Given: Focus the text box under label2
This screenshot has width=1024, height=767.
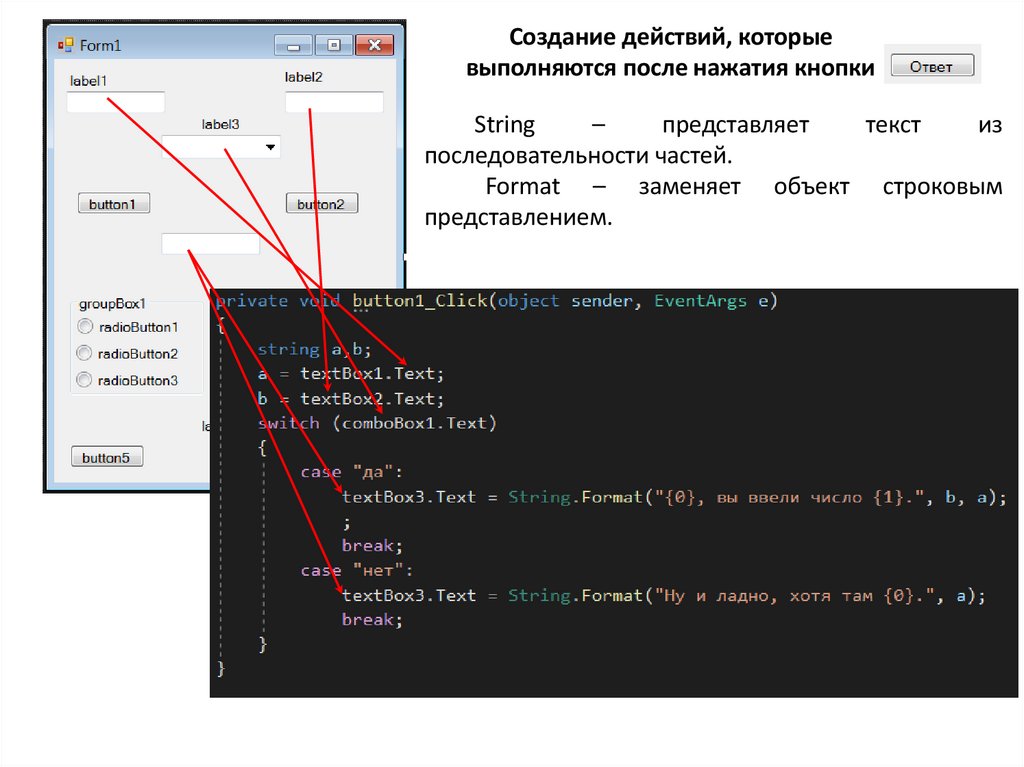Looking at the screenshot, I should (334, 102).
